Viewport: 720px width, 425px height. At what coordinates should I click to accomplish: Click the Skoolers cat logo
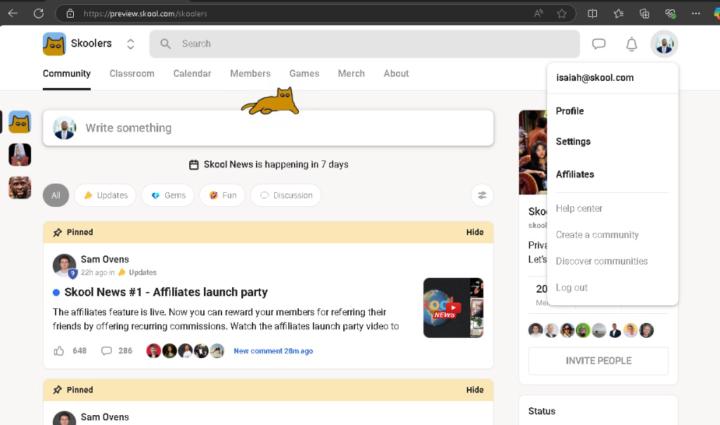(x=54, y=44)
